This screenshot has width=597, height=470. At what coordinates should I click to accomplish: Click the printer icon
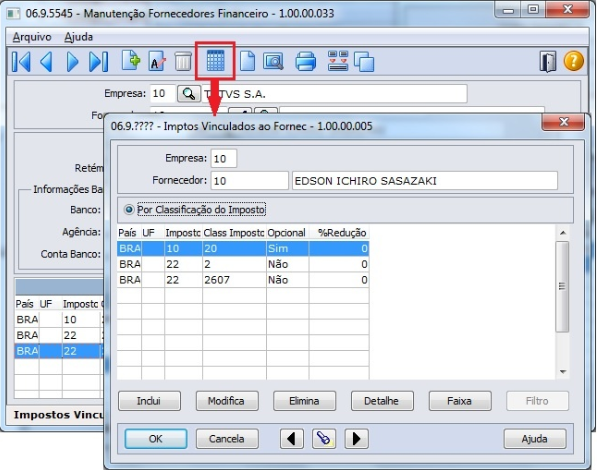pos(305,61)
